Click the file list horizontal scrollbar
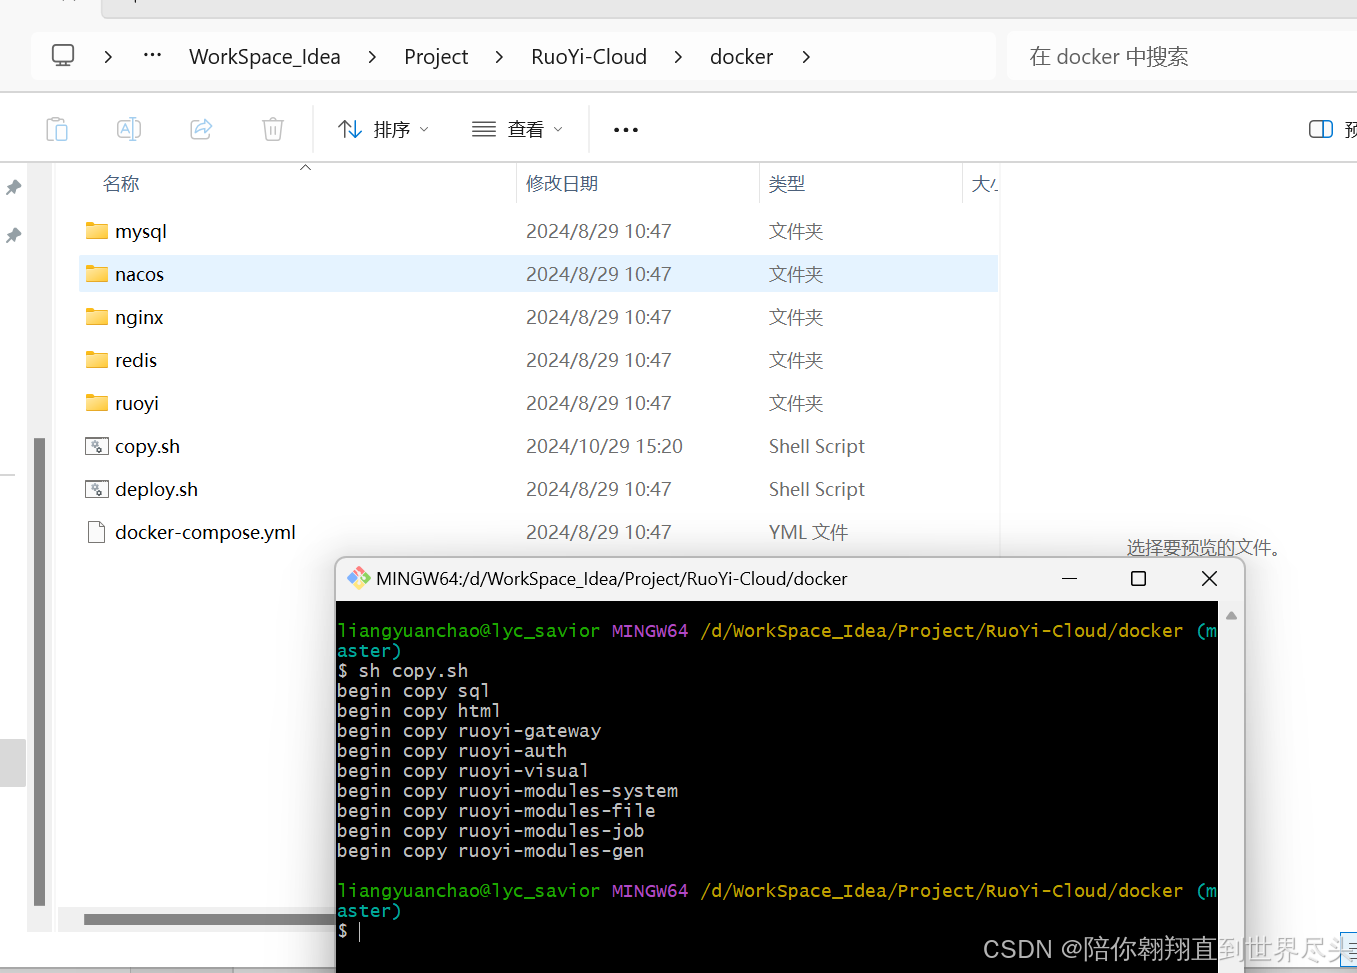Viewport: 1357px width, 973px height. [x=210, y=919]
